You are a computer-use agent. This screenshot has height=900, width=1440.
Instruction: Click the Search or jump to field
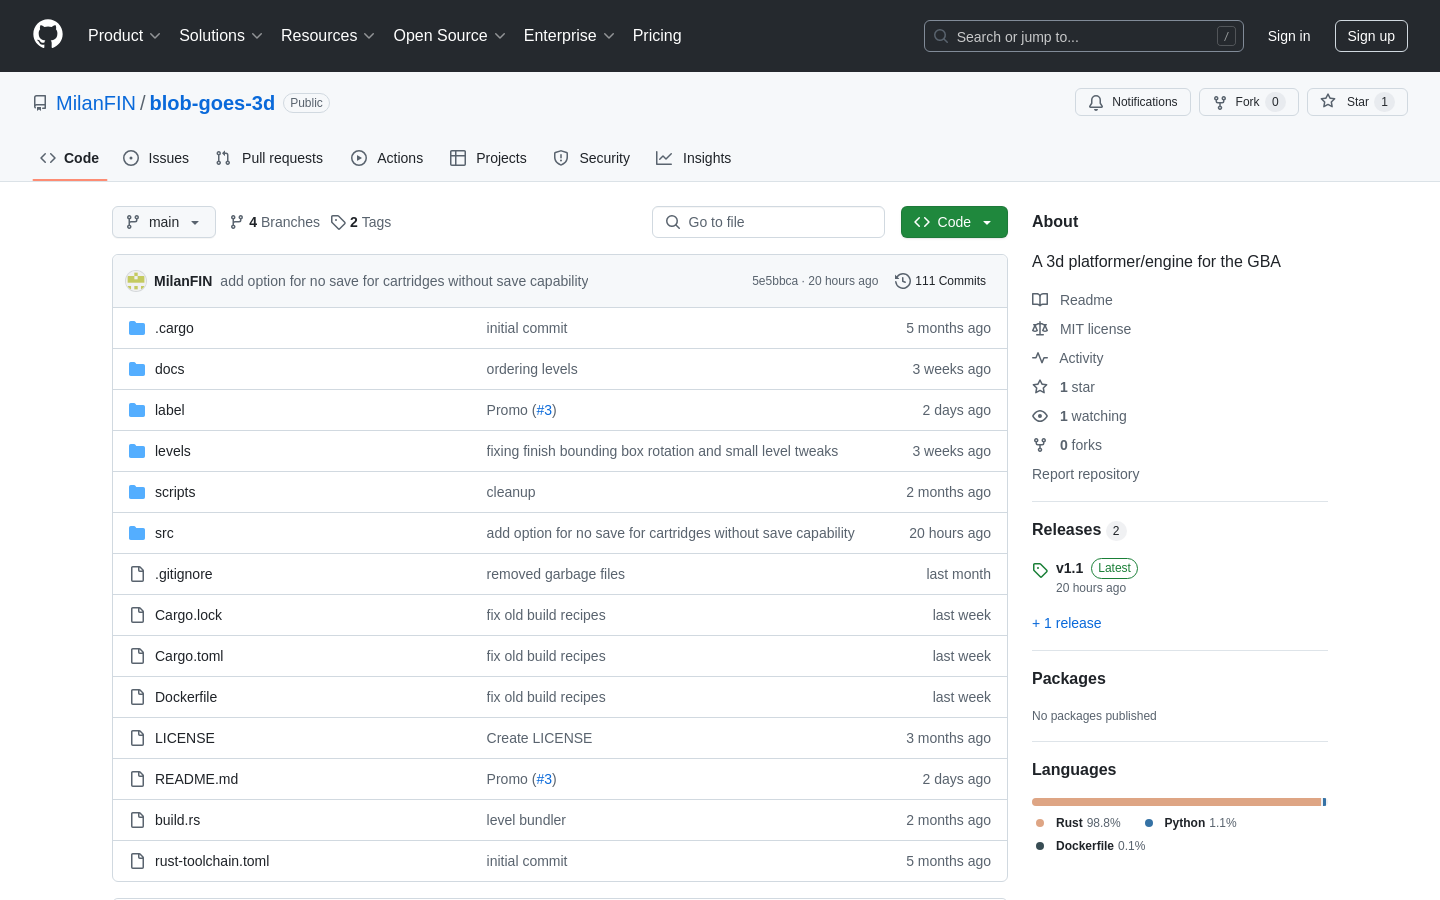pos(1084,36)
